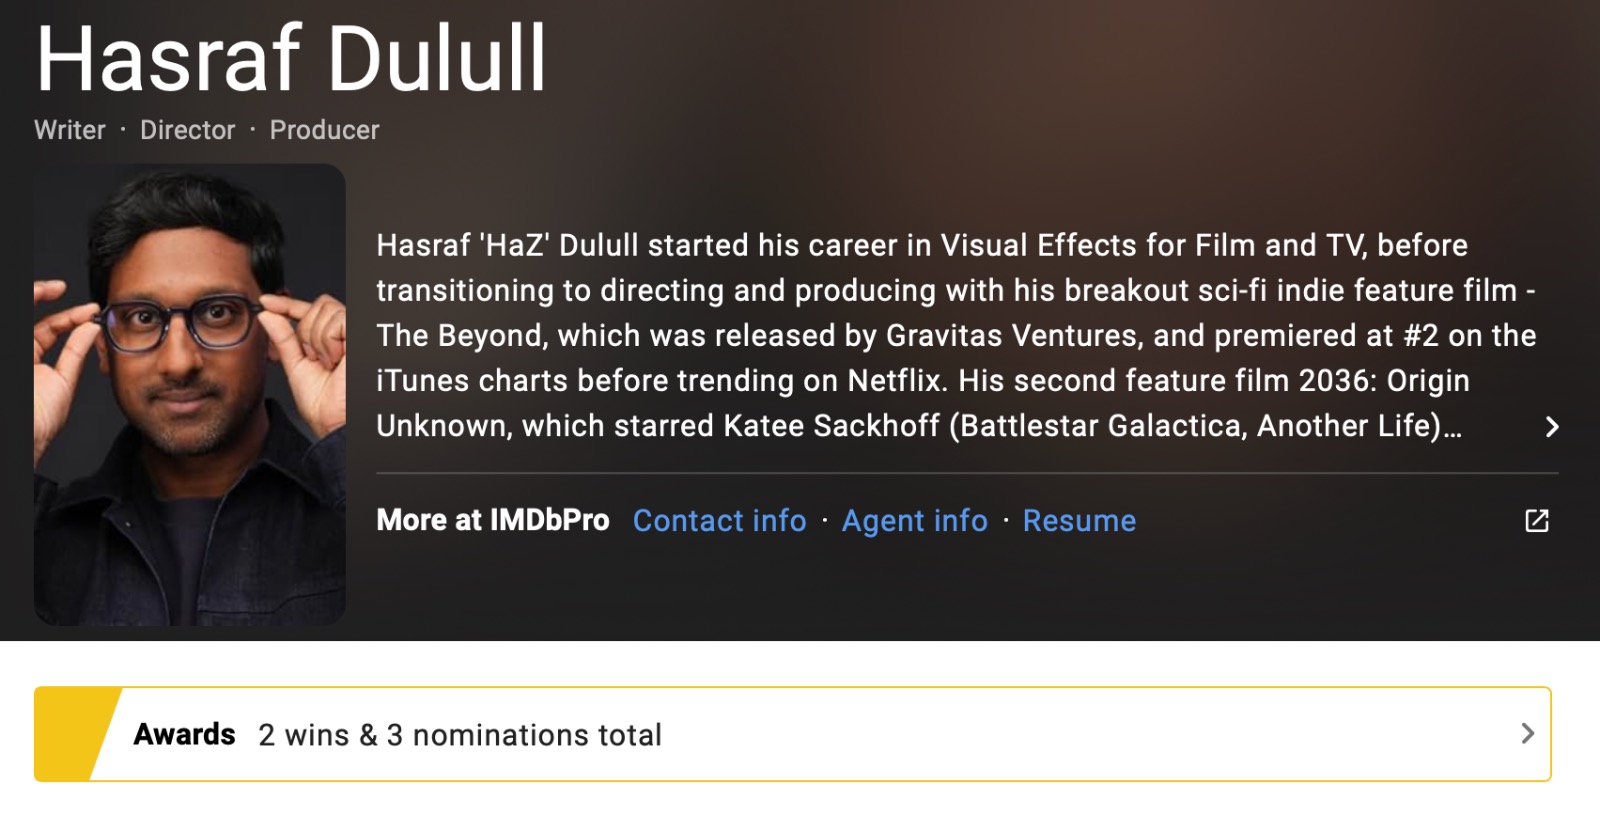View the Resume link on IMDbPro
The width and height of the screenshot is (1600, 831).
coord(1079,520)
